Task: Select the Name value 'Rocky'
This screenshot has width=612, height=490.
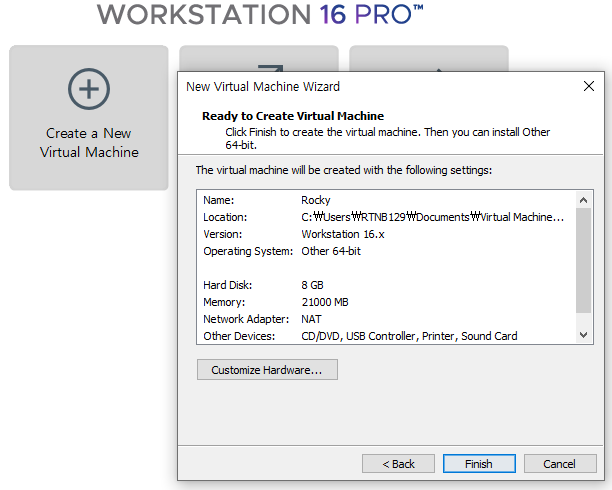Action: coord(316,200)
